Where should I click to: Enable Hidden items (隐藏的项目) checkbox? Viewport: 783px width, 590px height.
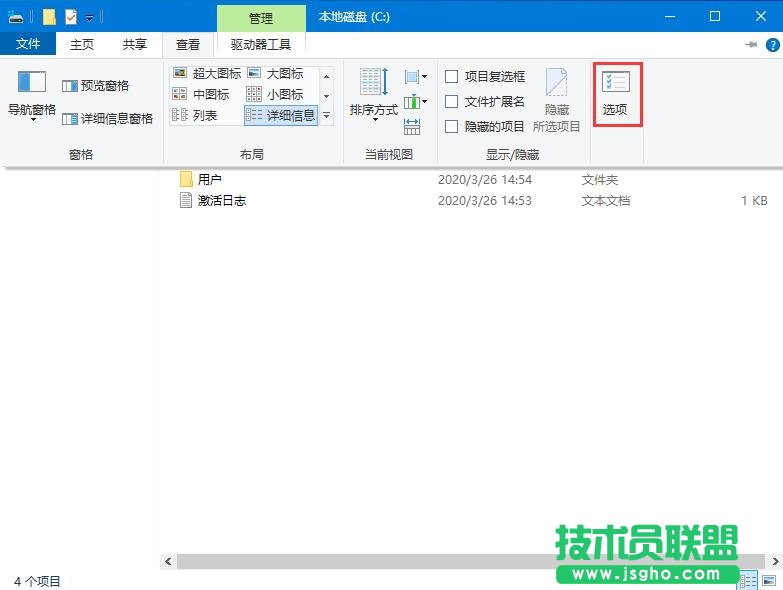[x=451, y=127]
